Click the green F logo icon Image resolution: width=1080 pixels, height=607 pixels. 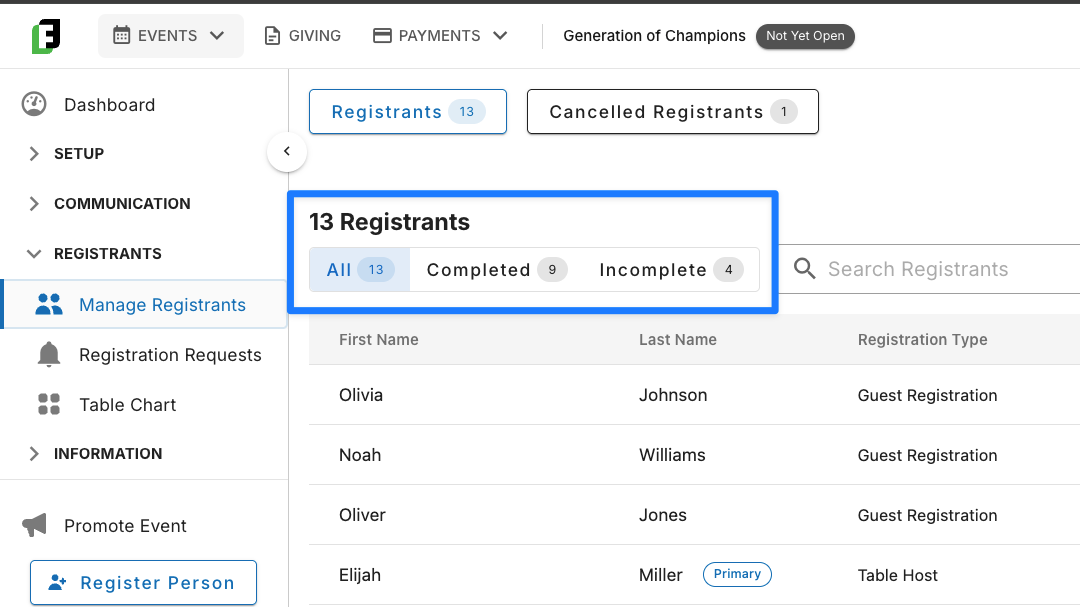(46, 36)
